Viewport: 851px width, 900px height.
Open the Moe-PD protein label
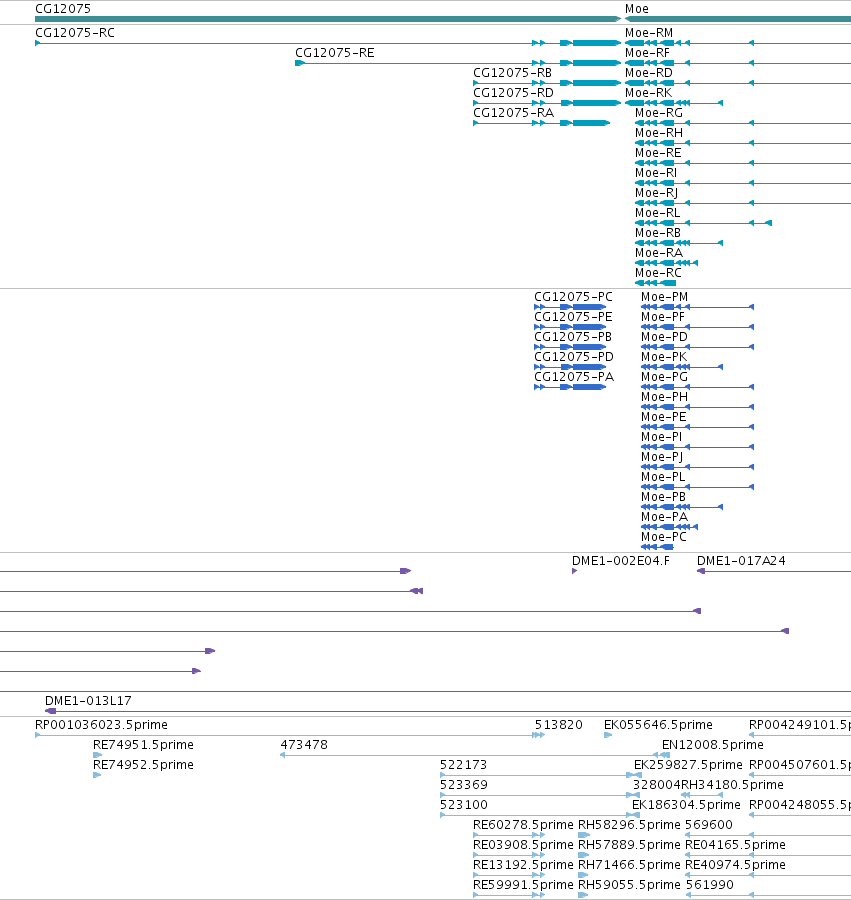pyautogui.click(x=664, y=337)
